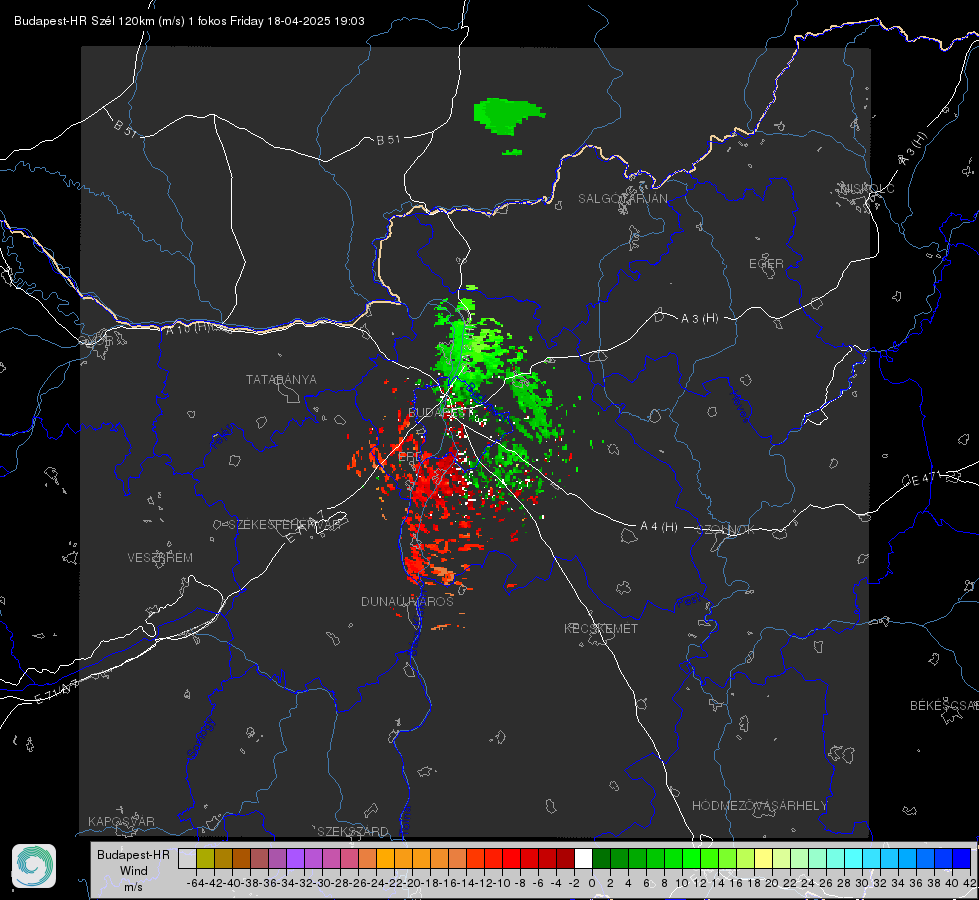
Task: Pick the dark red swatch between -4 and -2
Action: [x=565, y=858]
